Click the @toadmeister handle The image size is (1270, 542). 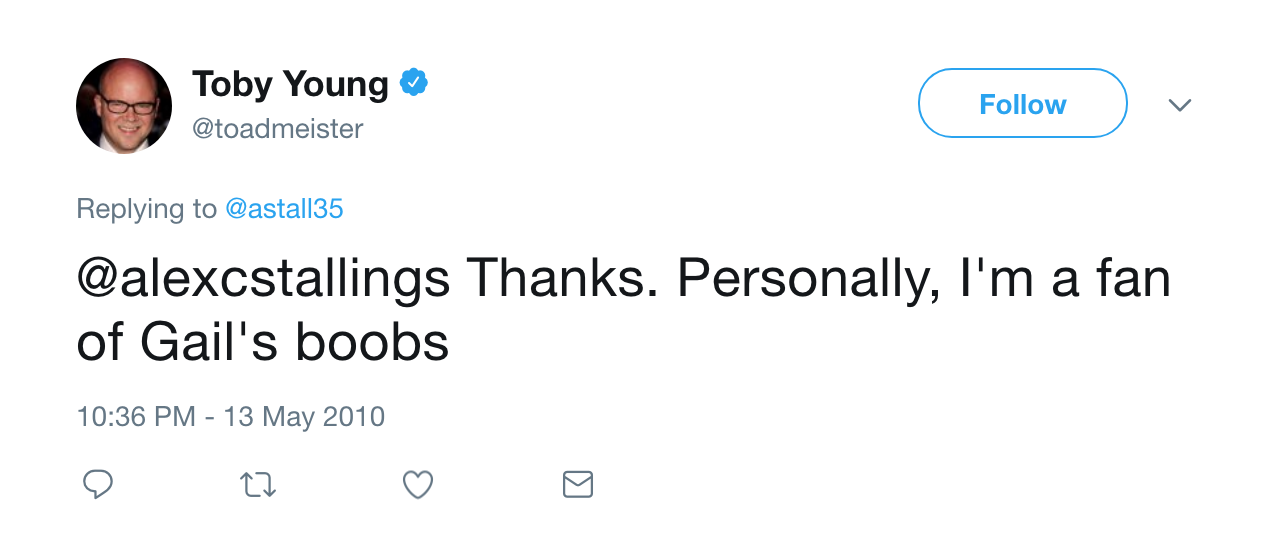coord(278,129)
